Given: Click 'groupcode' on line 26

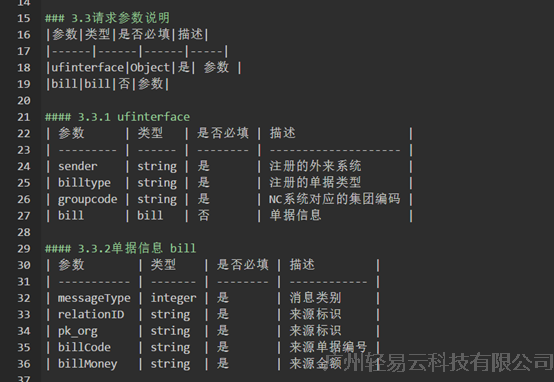Looking at the screenshot, I should coord(88,199).
